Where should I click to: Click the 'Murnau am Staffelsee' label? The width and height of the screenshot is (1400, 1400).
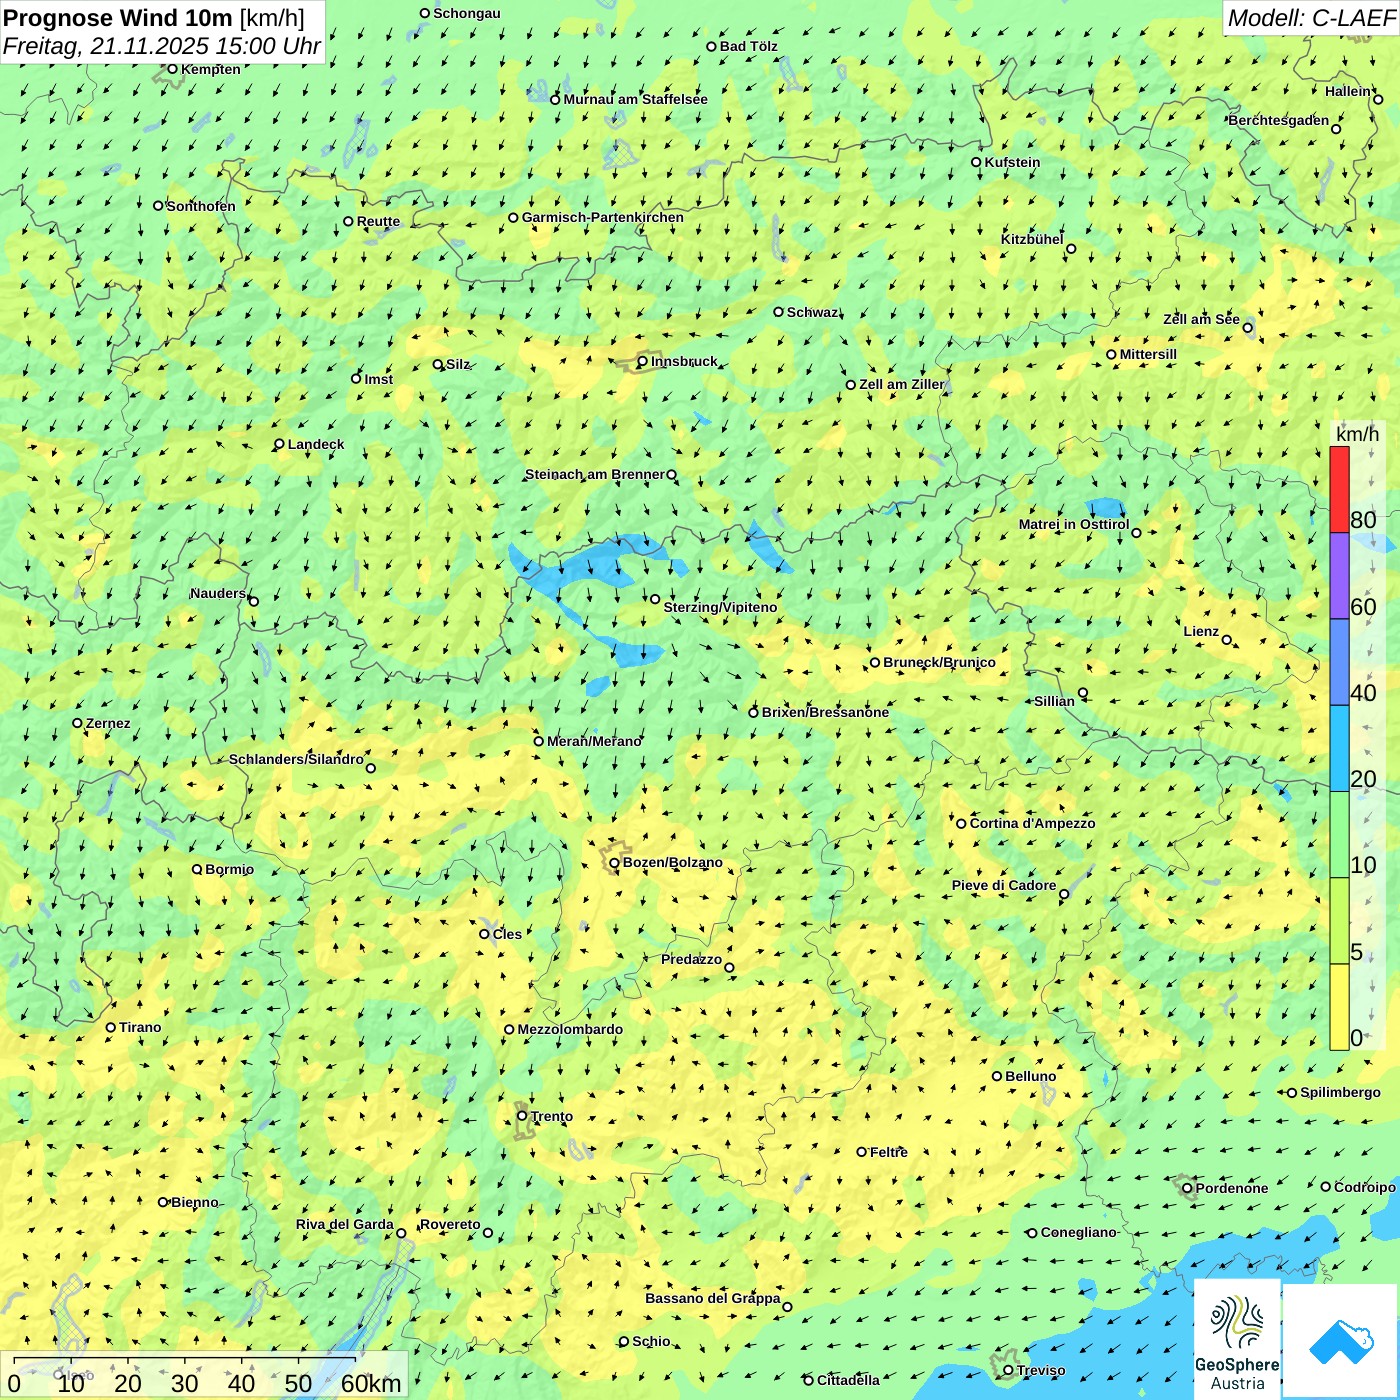(x=635, y=99)
